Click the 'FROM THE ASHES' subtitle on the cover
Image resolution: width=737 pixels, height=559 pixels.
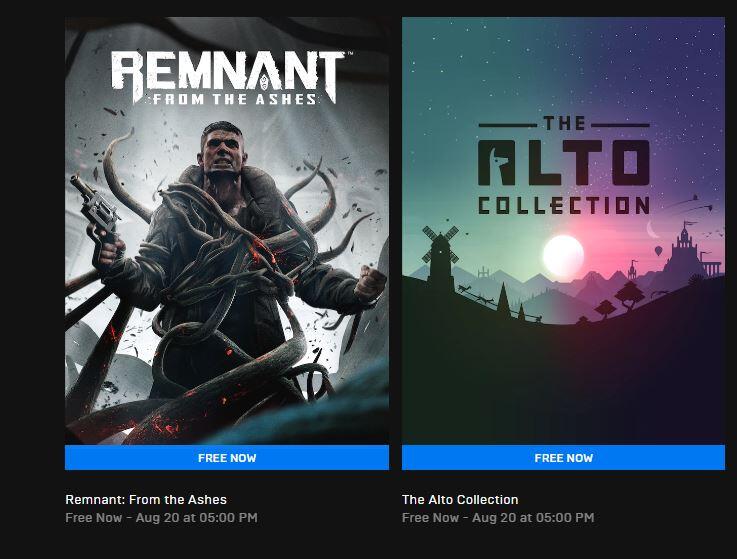(232, 98)
